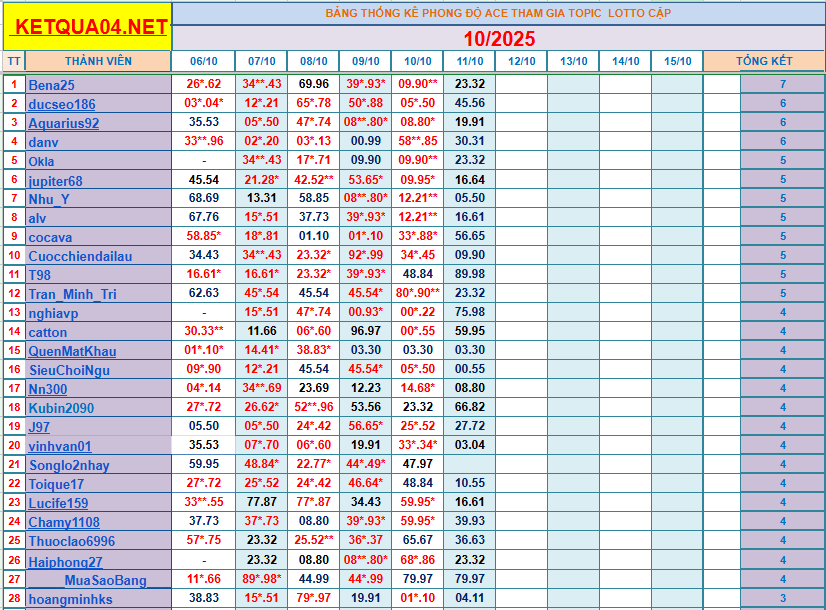
Task: Select hoangminhks in the last row
Action: pyautogui.click(x=70, y=599)
